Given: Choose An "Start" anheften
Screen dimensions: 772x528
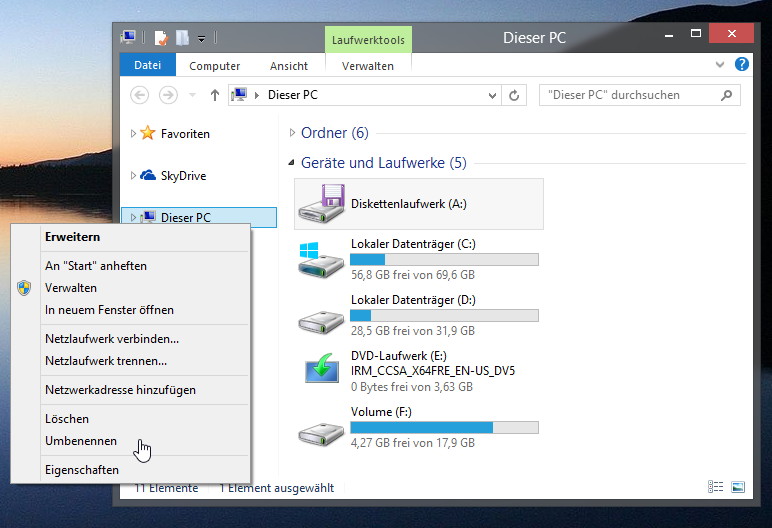Looking at the screenshot, I should click(130, 266).
